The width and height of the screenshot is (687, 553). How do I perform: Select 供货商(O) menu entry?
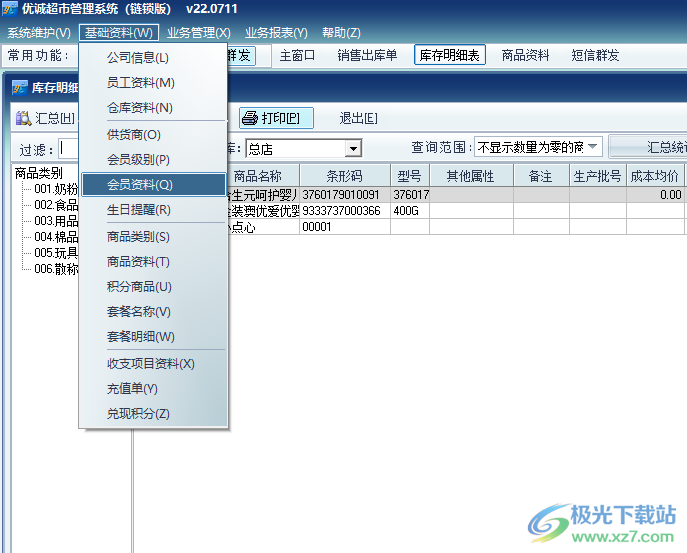[153, 135]
